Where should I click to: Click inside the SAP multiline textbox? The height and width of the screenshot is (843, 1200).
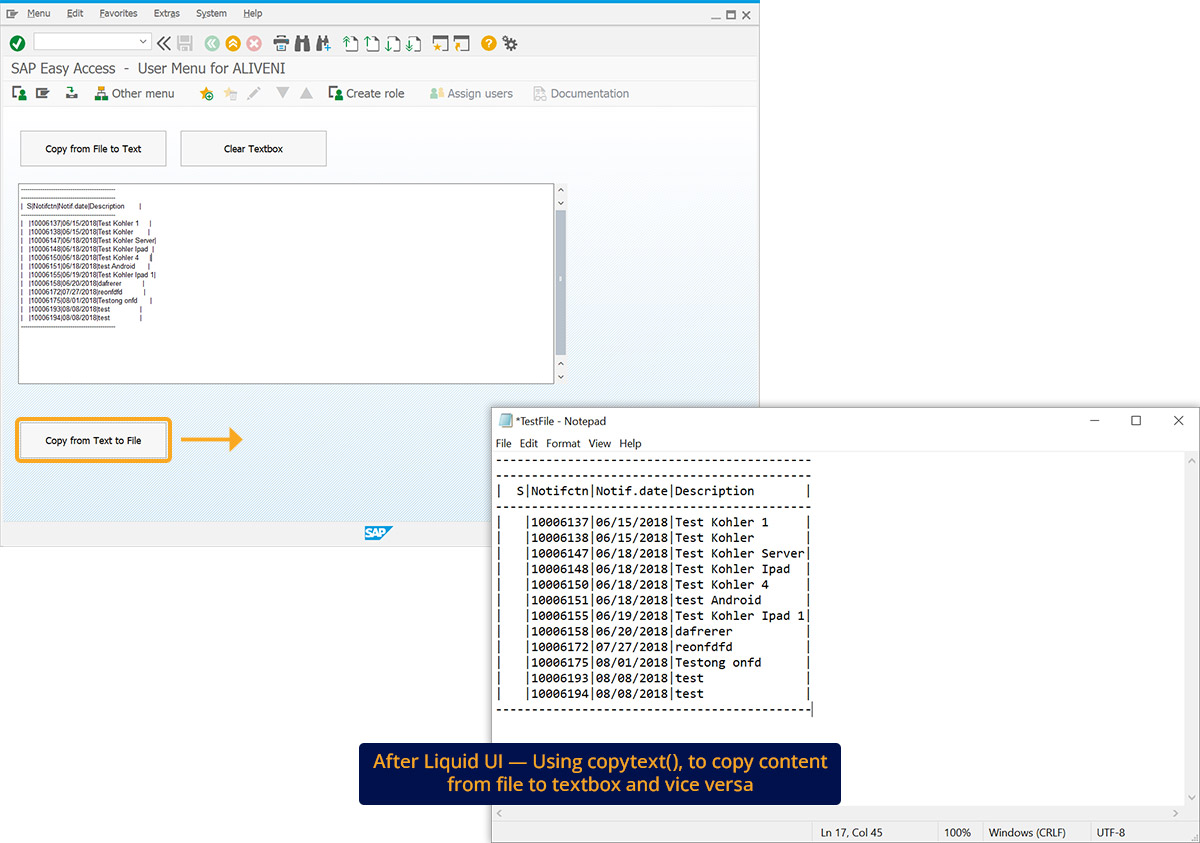pos(285,283)
